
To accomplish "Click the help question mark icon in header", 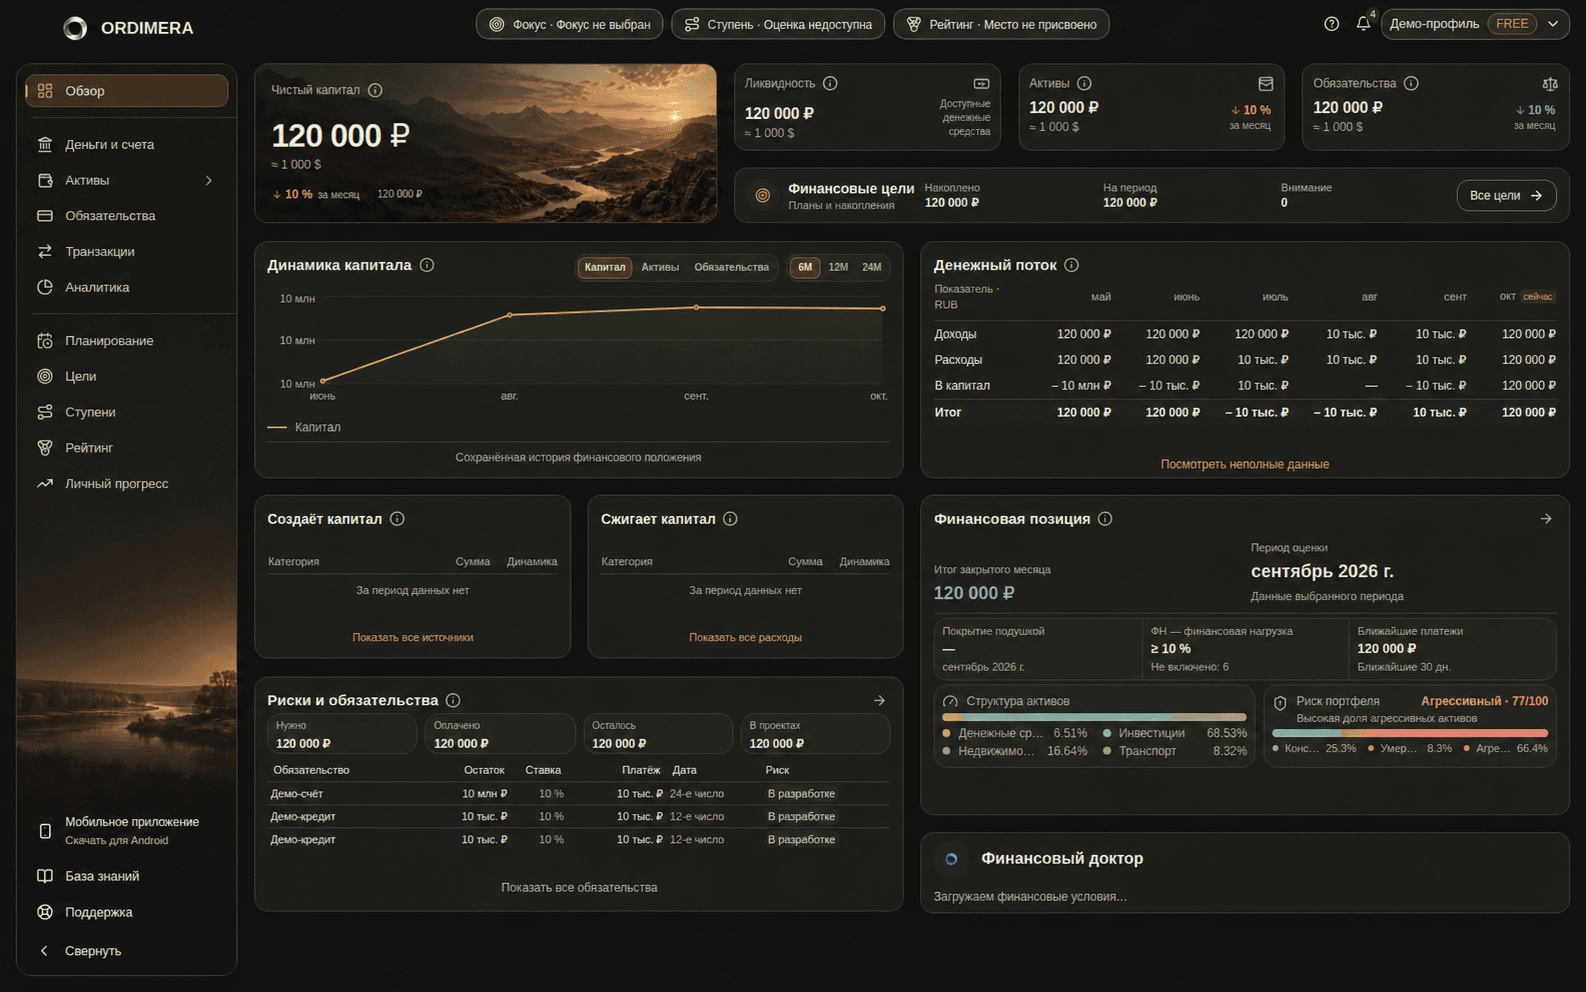I will coord(1331,24).
